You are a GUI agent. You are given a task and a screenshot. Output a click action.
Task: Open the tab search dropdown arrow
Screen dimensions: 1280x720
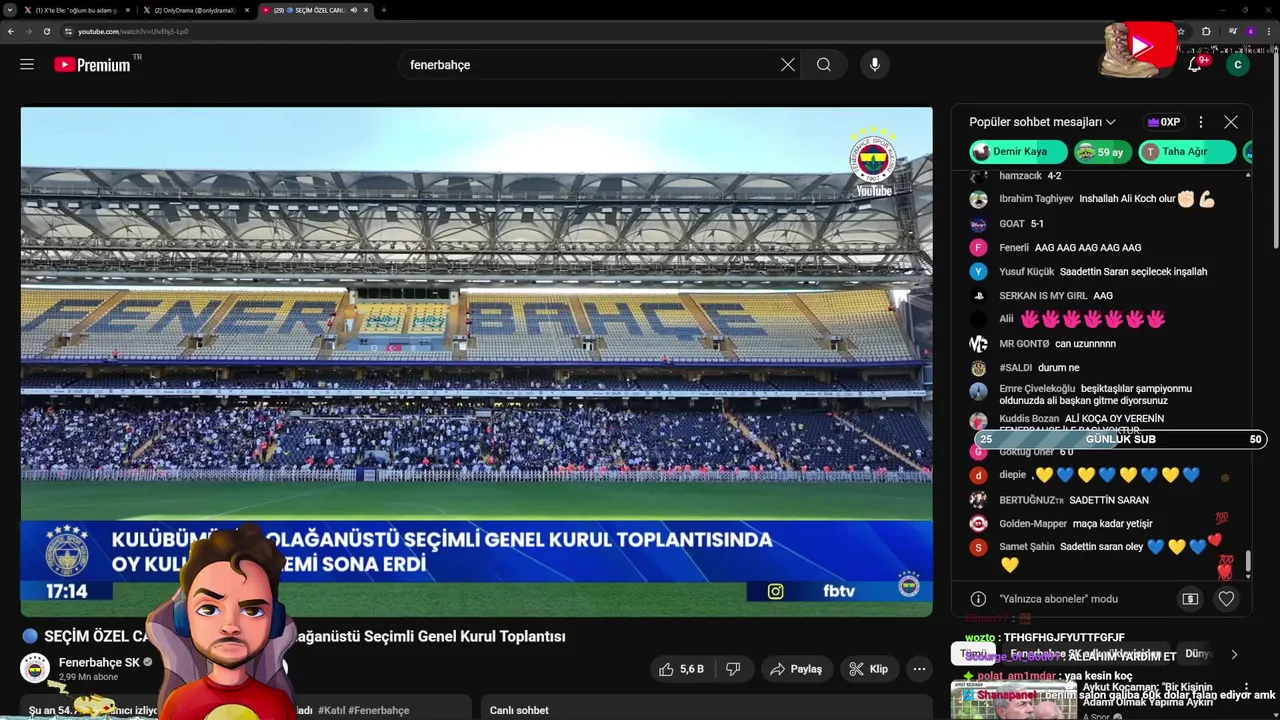click(9, 10)
